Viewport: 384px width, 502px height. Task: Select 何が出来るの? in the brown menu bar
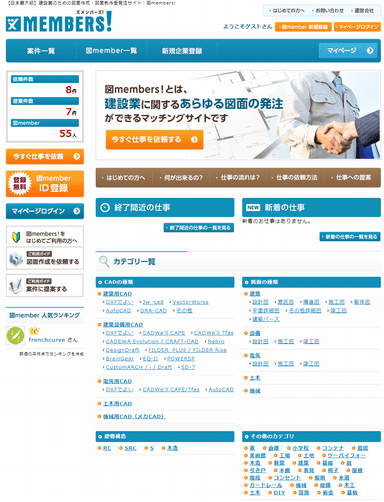[x=181, y=178]
